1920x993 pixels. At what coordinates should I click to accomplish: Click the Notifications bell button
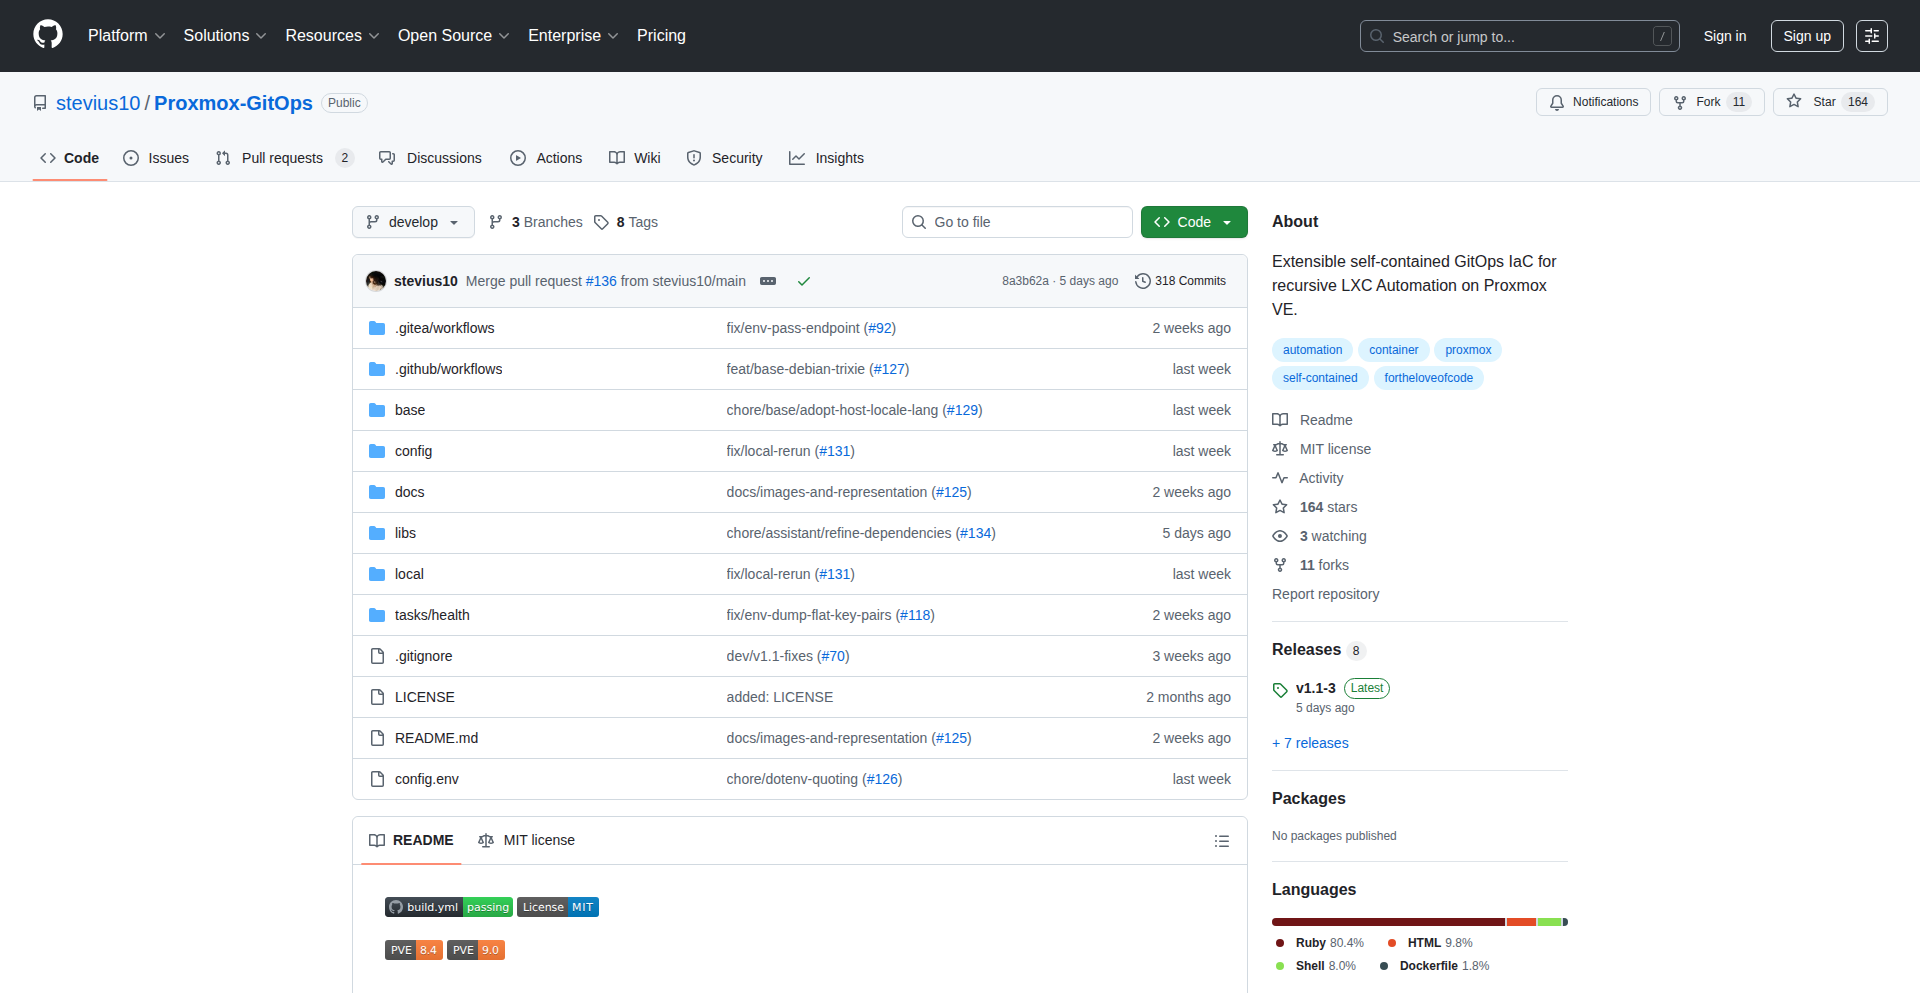pos(1593,102)
